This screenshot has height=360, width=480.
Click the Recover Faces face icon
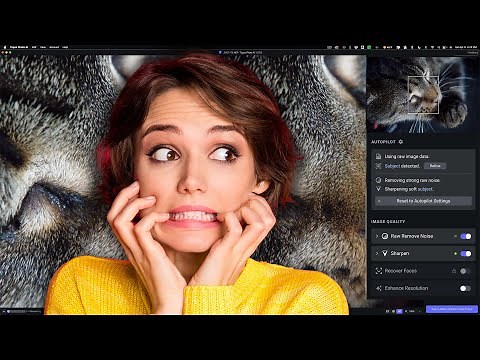(379, 271)
